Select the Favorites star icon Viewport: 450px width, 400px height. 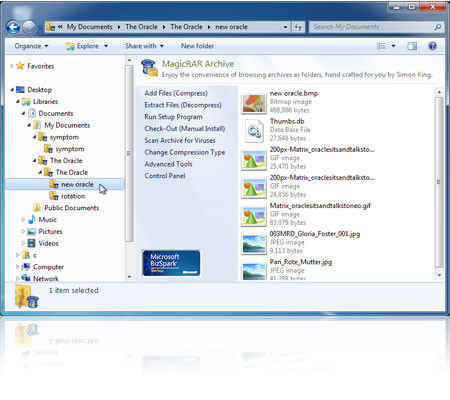[x=20, y=66]
